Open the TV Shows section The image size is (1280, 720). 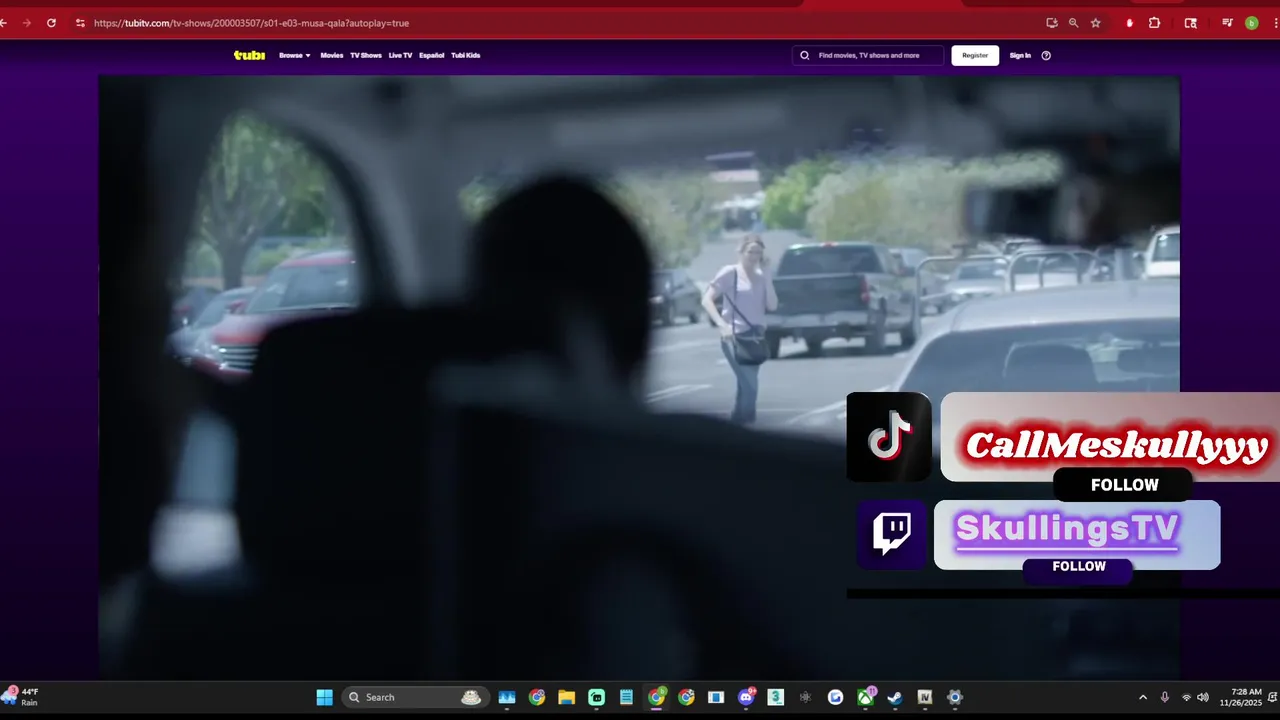click(366, 55)
